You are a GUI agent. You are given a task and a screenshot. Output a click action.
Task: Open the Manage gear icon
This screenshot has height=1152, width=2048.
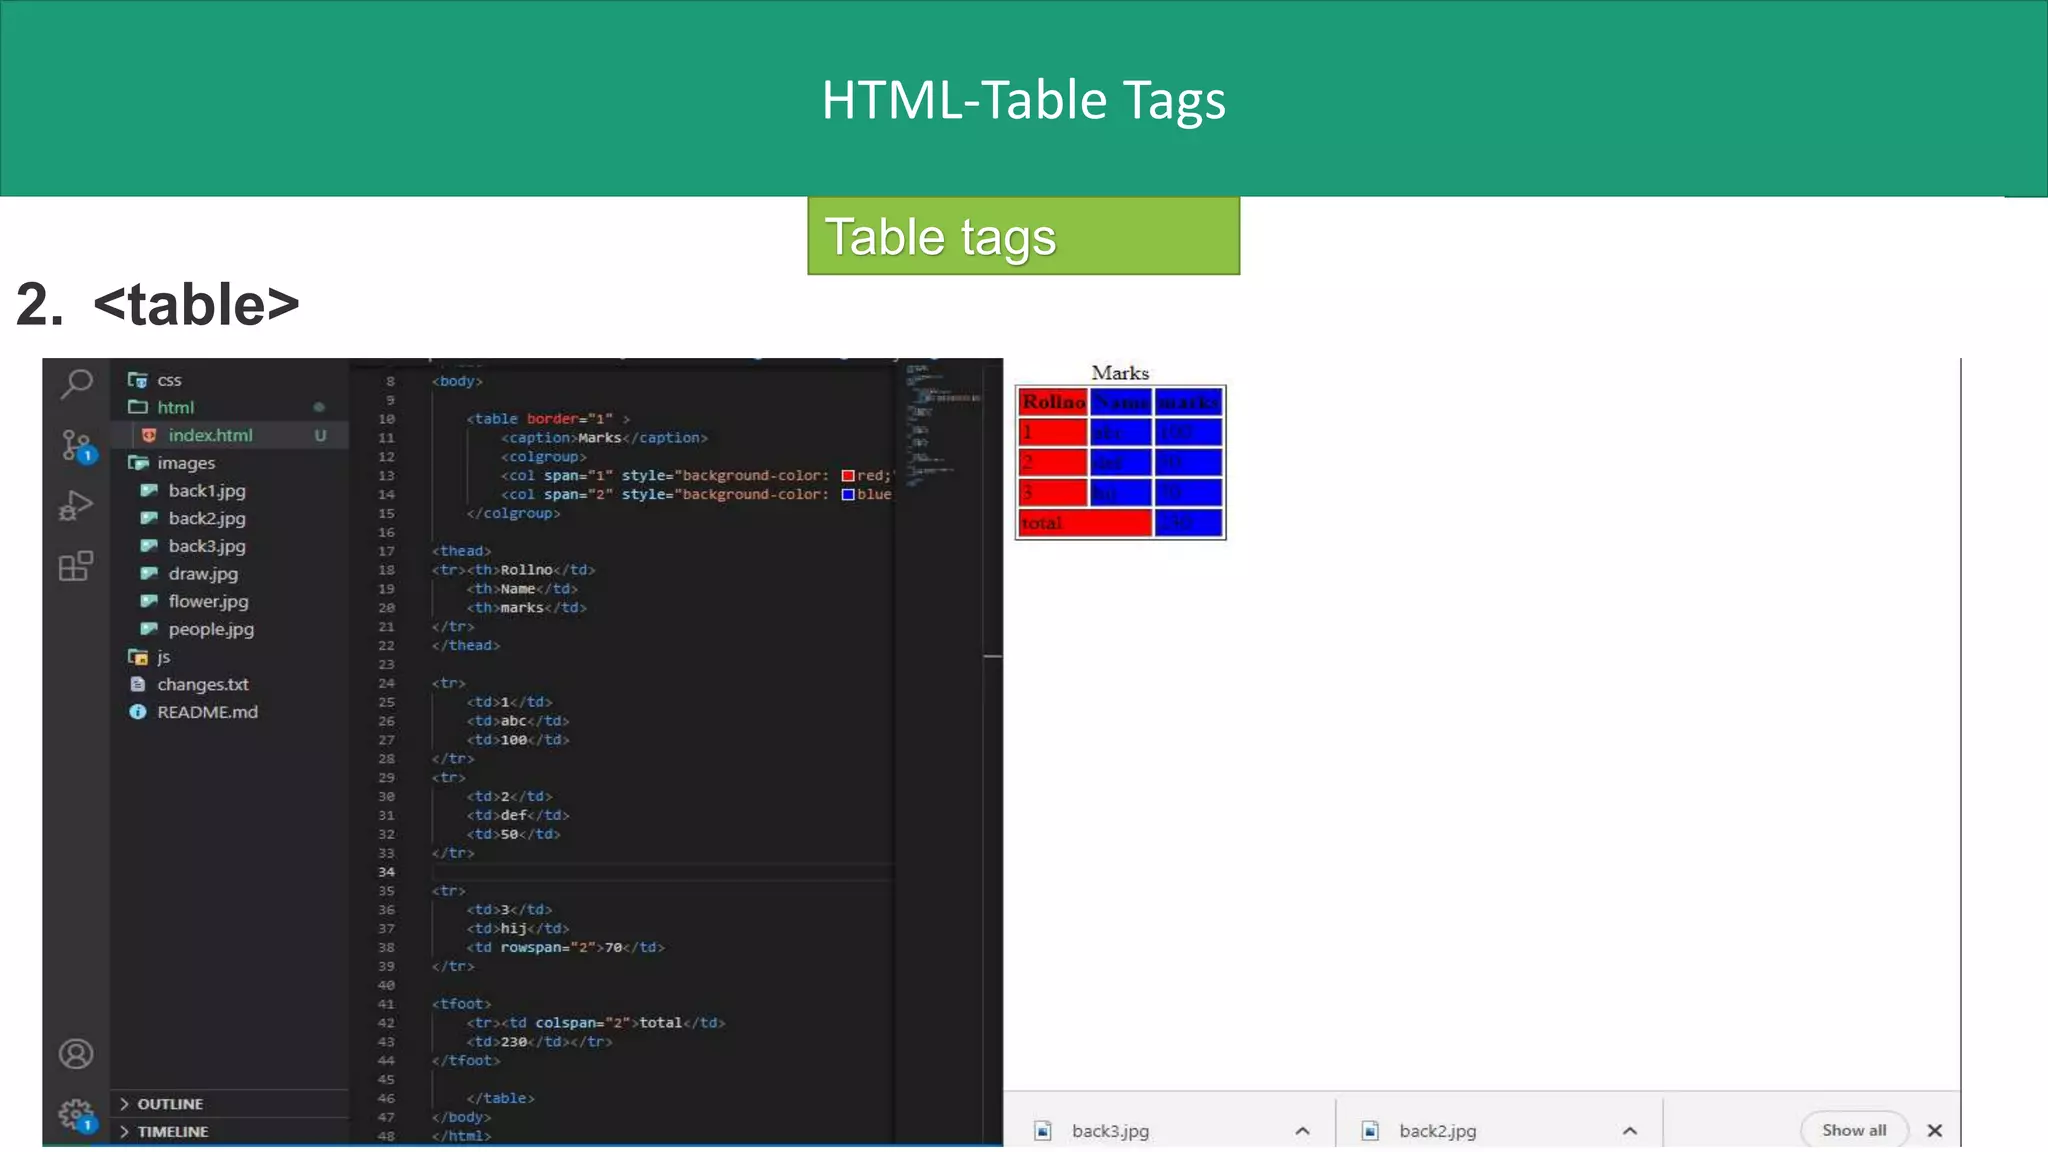tap(76, 1114)
